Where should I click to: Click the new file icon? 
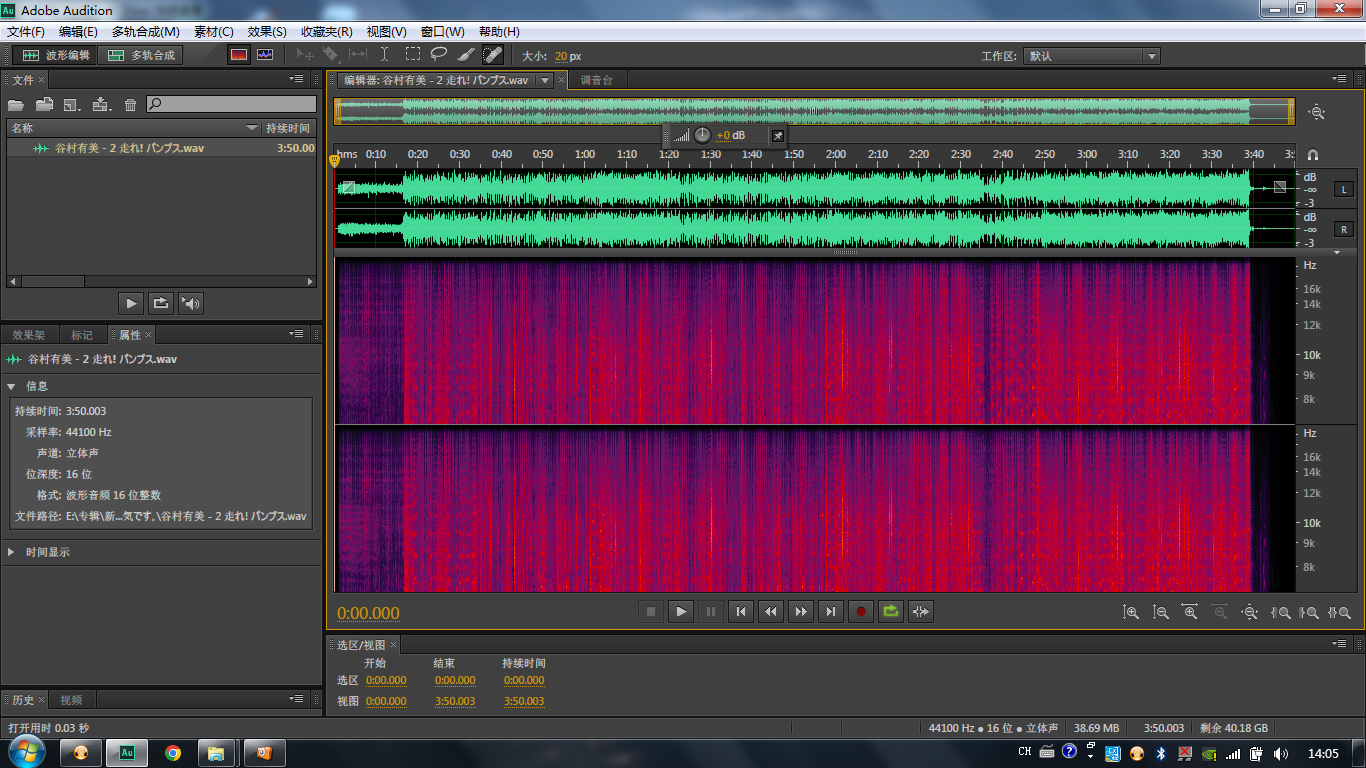point(72,104)
